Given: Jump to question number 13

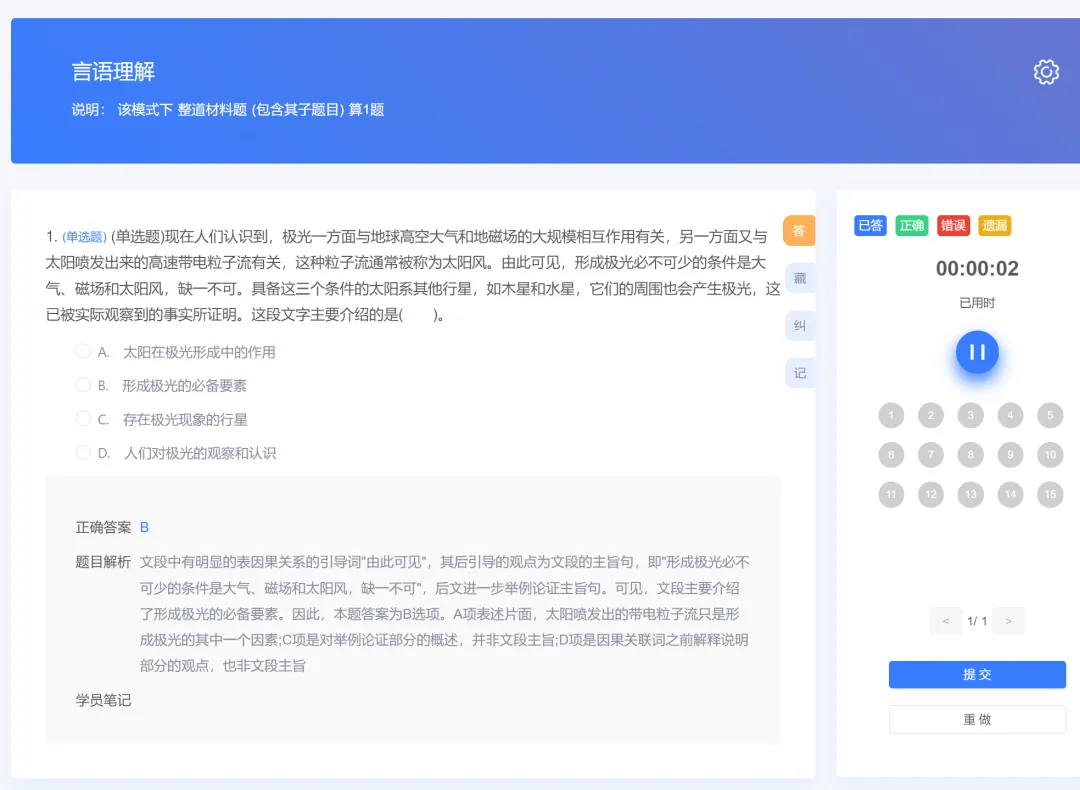Looking at the screenshot, I should point(970,495).
